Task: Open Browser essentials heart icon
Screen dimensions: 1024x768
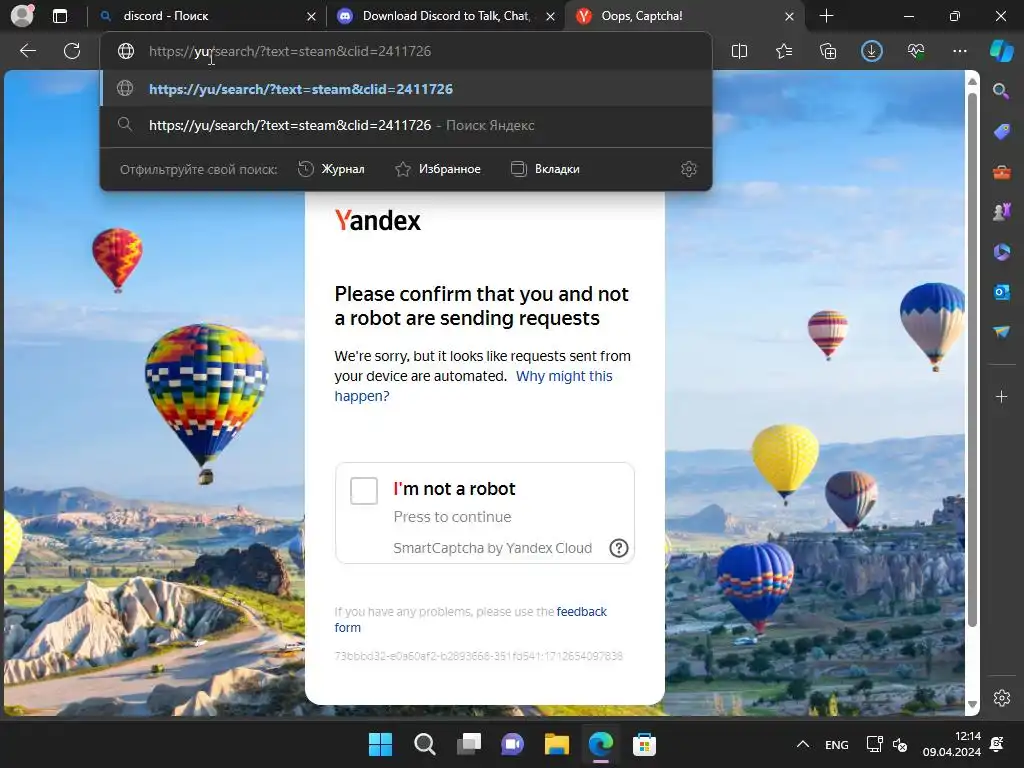Action: [916, 51]
